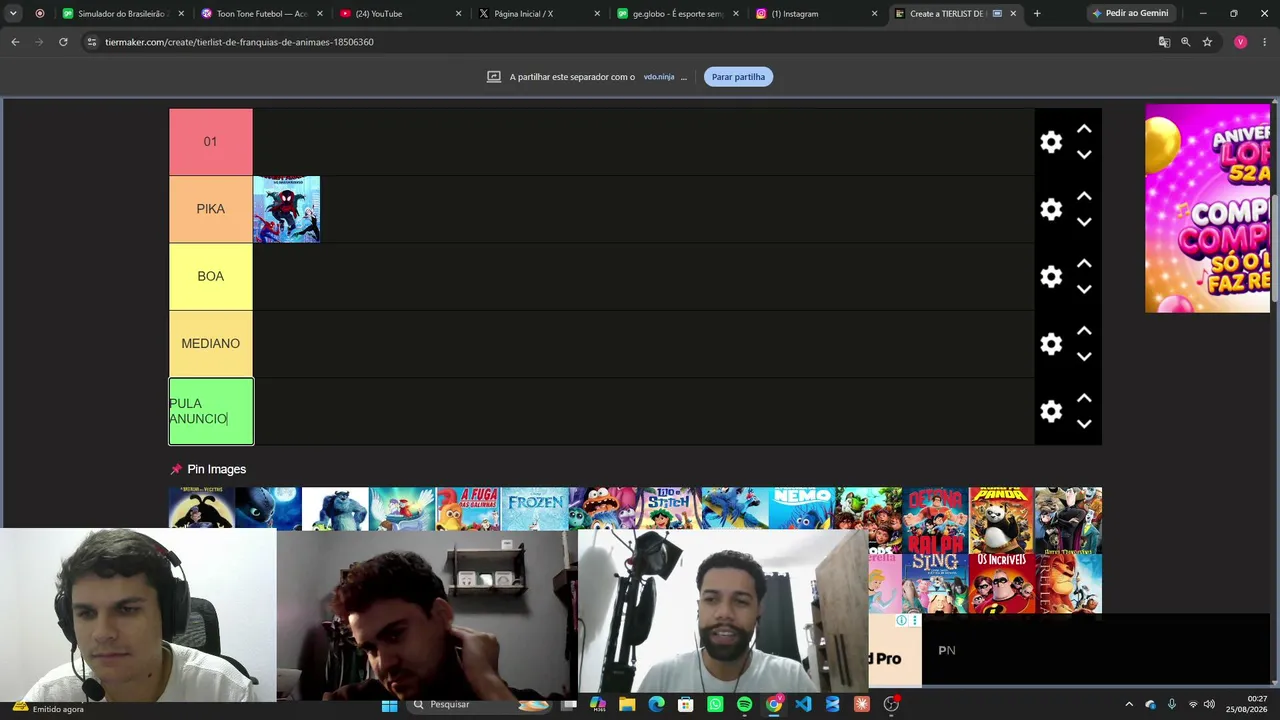
Task: Open the translate page icon
Action: coord(1164,42)
